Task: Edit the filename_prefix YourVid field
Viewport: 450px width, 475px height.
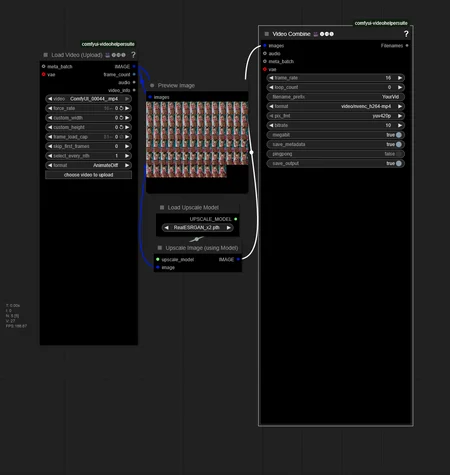Action: tap(335, 97)
